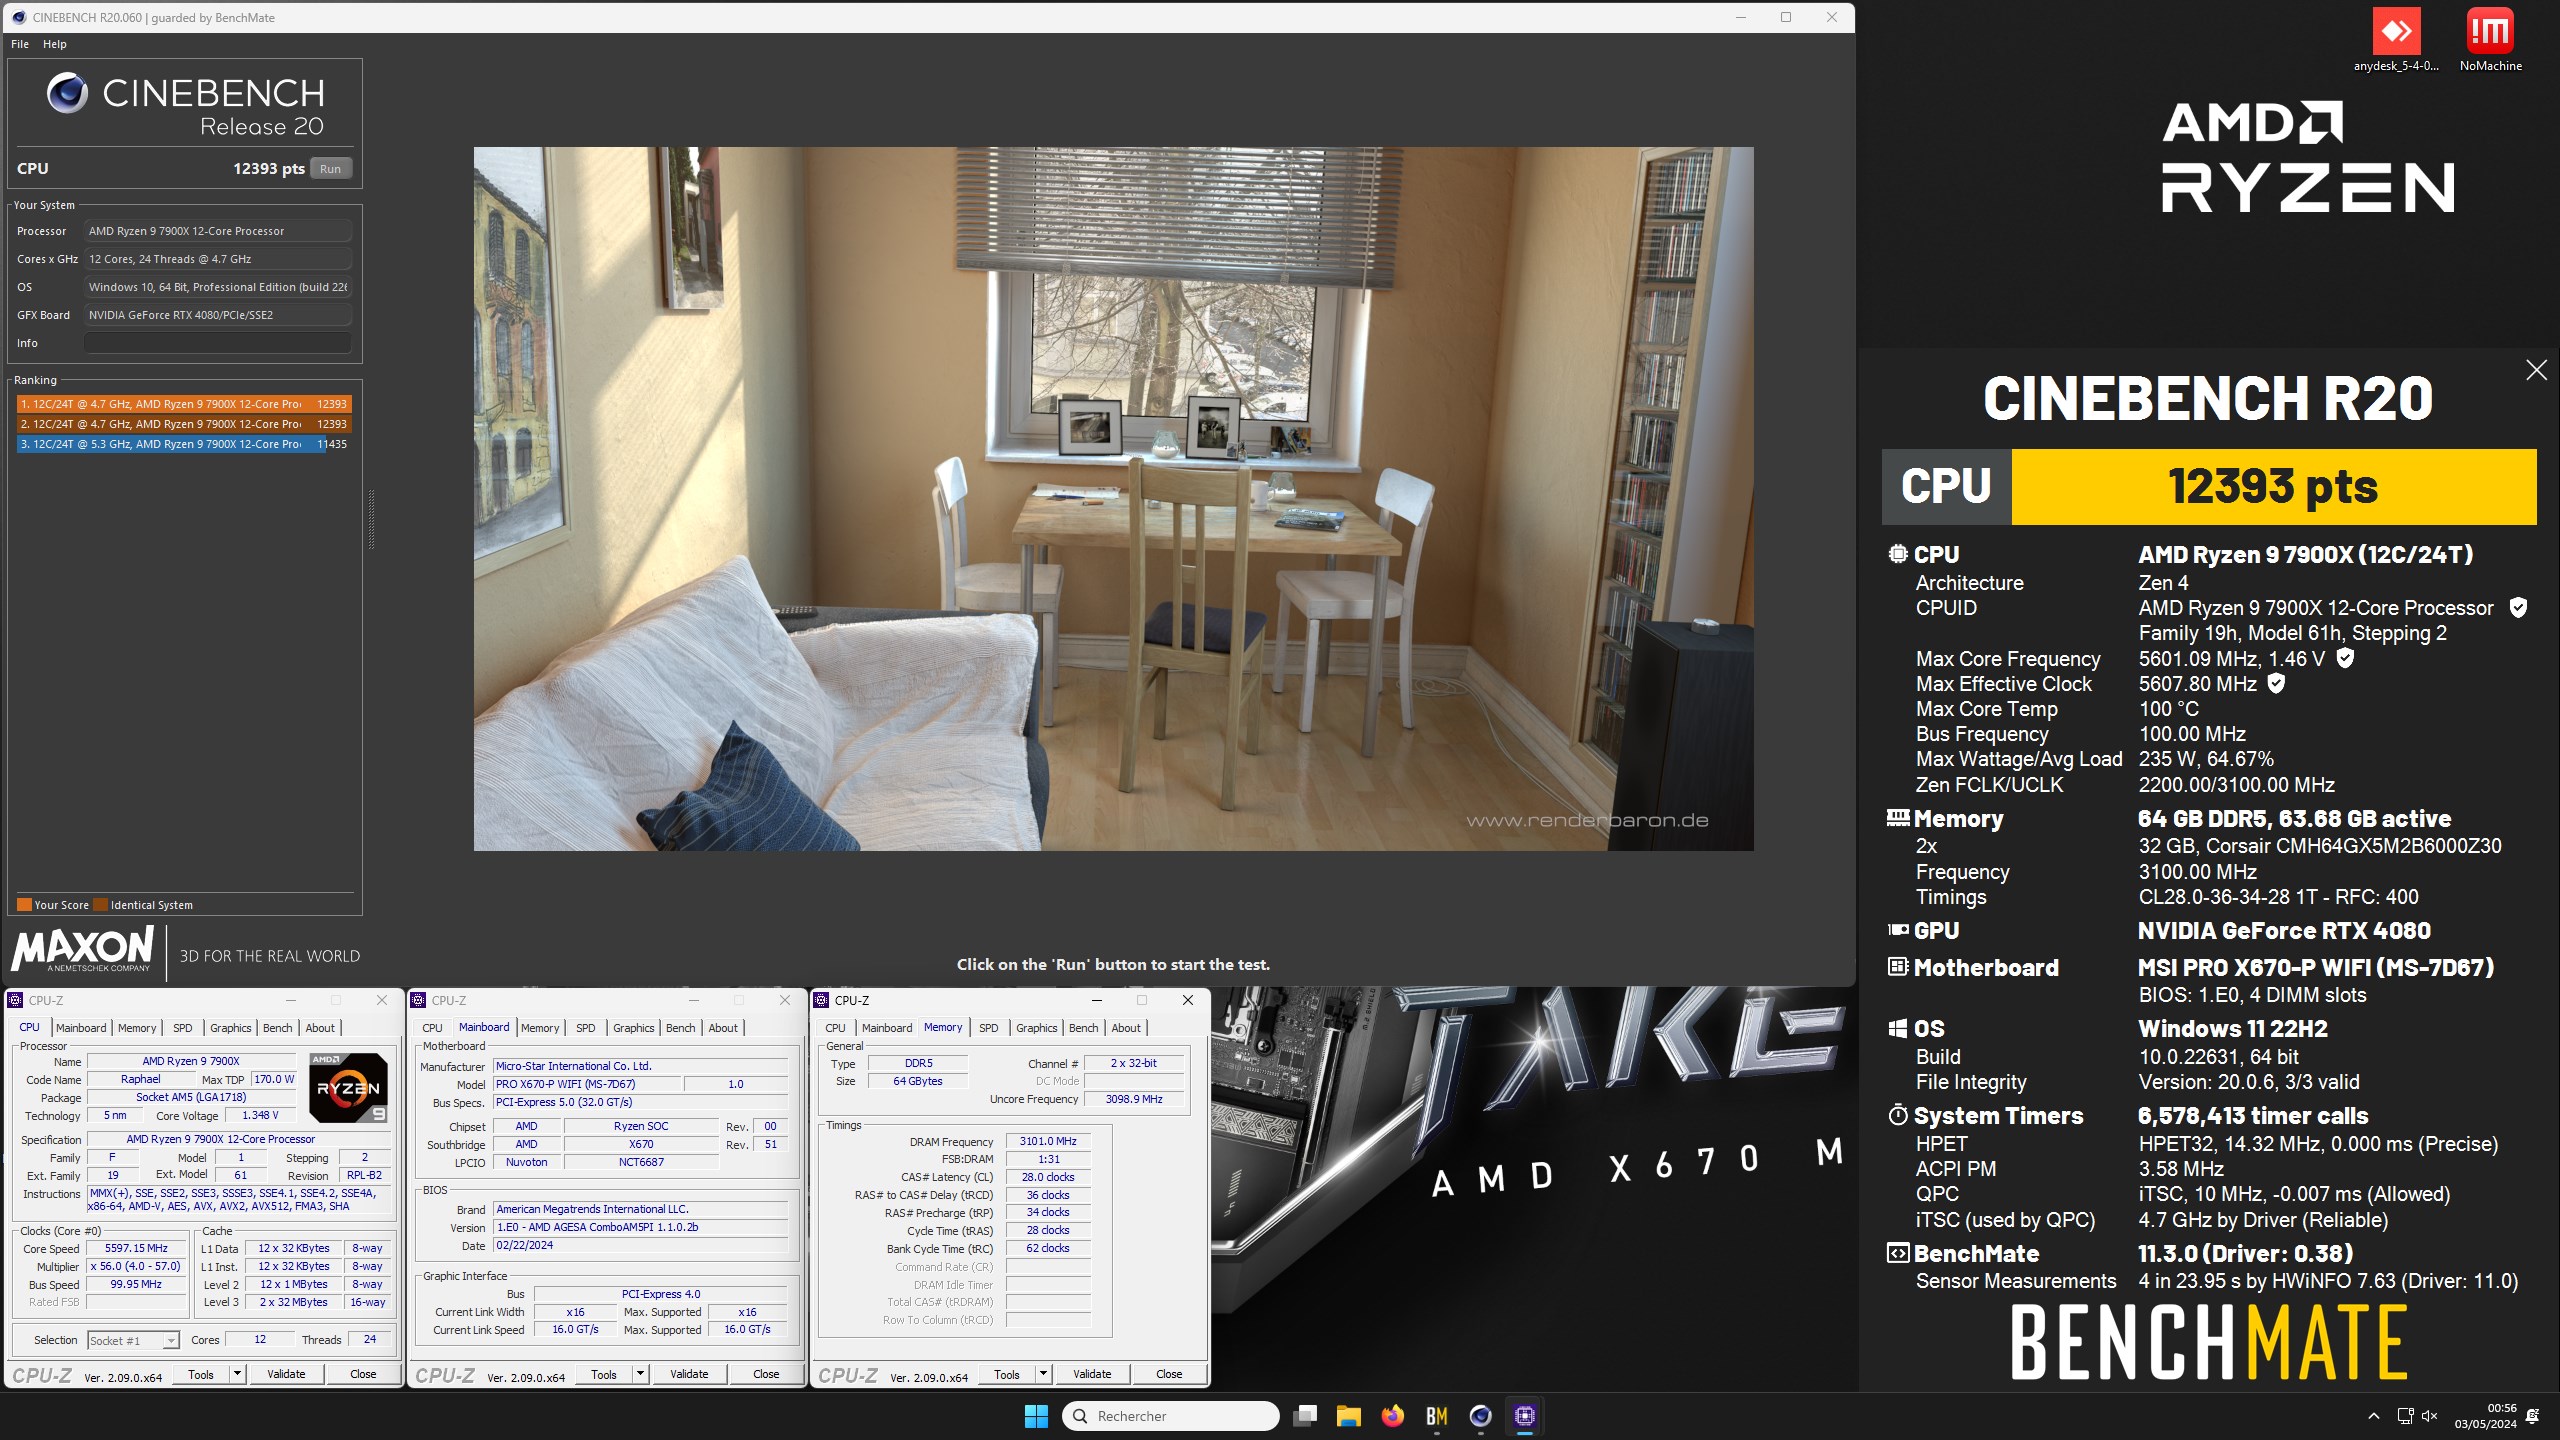Click the Cinebench title bar app icon
The image size is (2560, 1440).
click(18, 17)
